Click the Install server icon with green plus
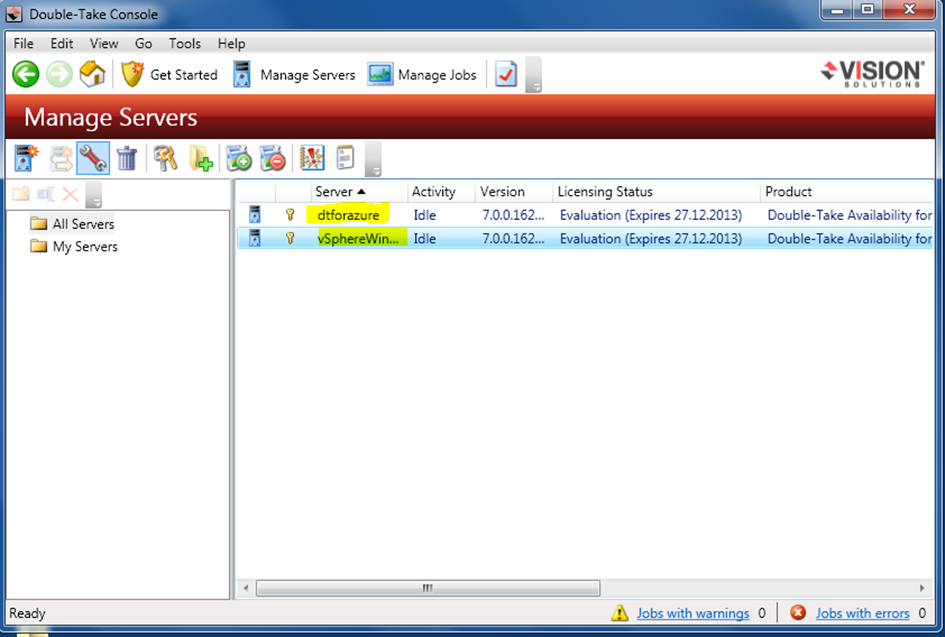 click(238, 158)
